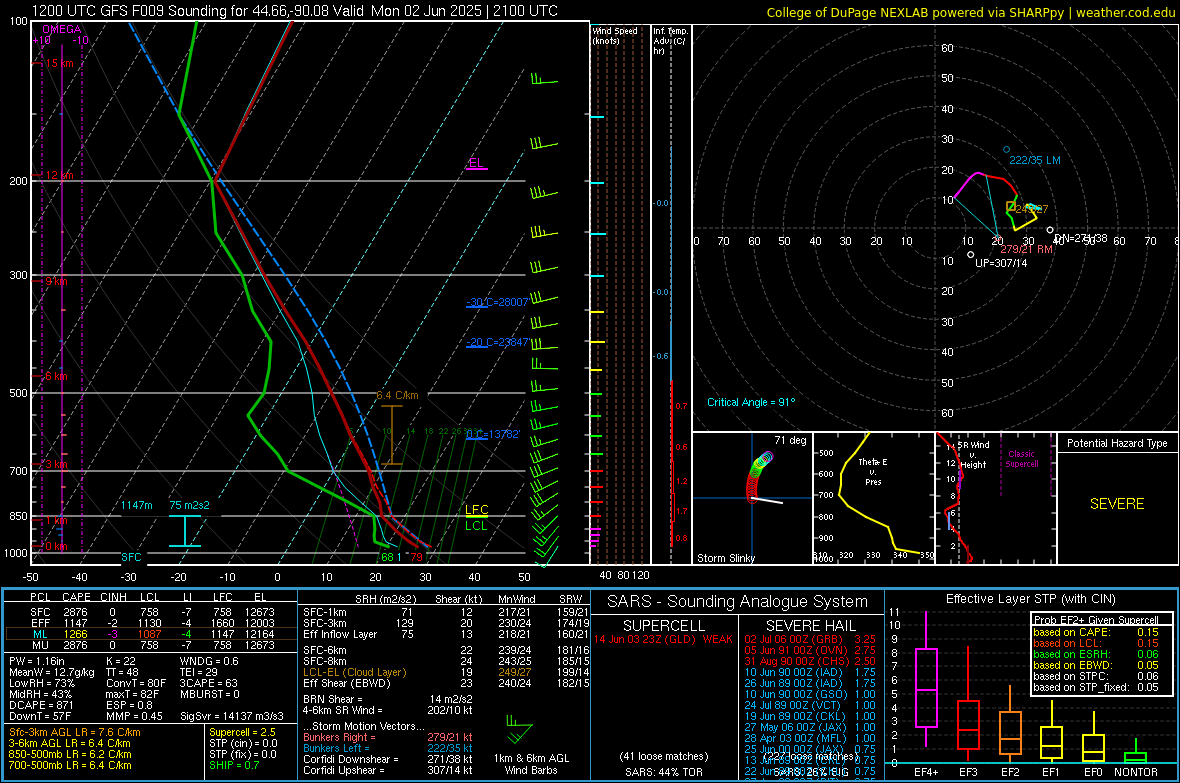1180x783 pixels.
Task: Click the UP=307/14 Corfidi upshear marker
Action: 971,255
